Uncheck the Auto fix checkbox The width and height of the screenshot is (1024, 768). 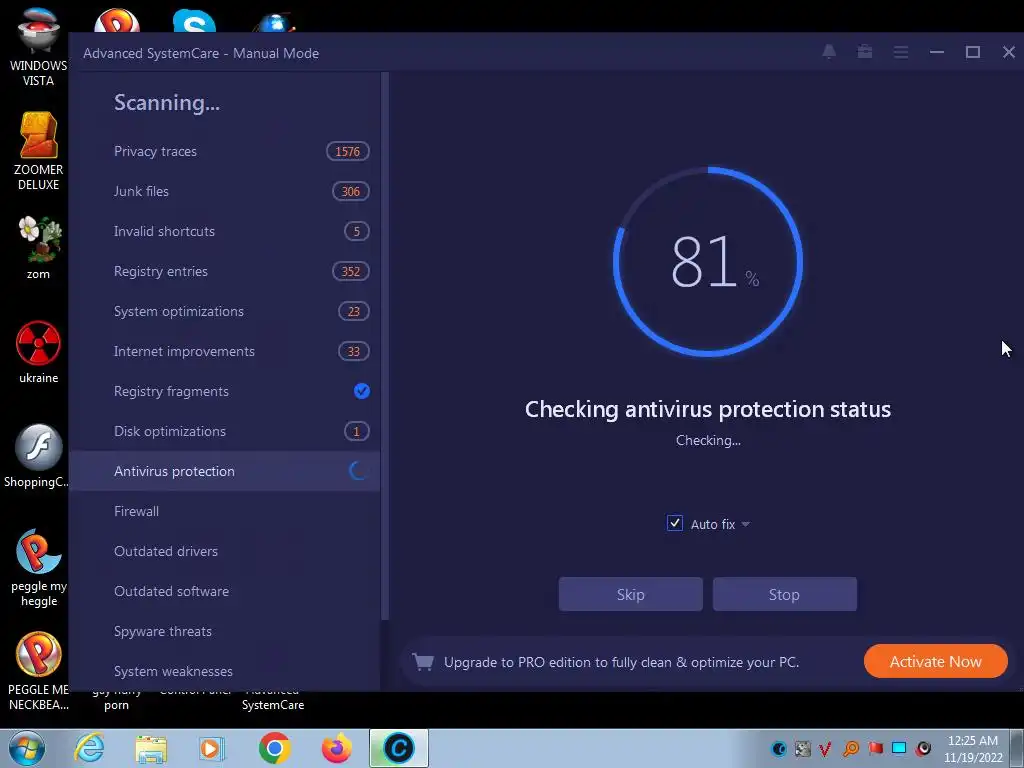point(675,523)
